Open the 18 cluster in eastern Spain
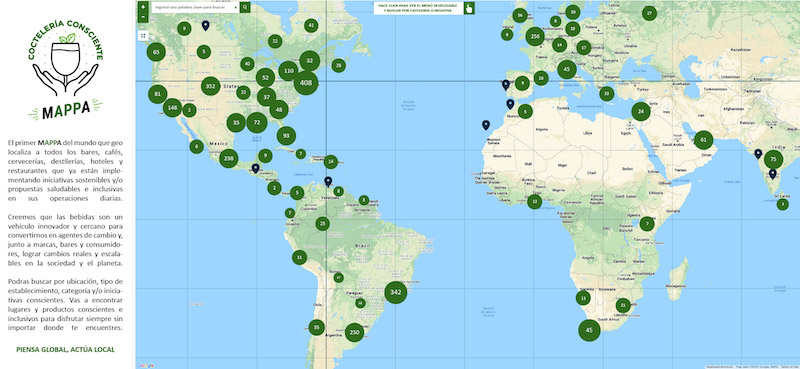This screenshot has height=369, width=800. point(541,78)
